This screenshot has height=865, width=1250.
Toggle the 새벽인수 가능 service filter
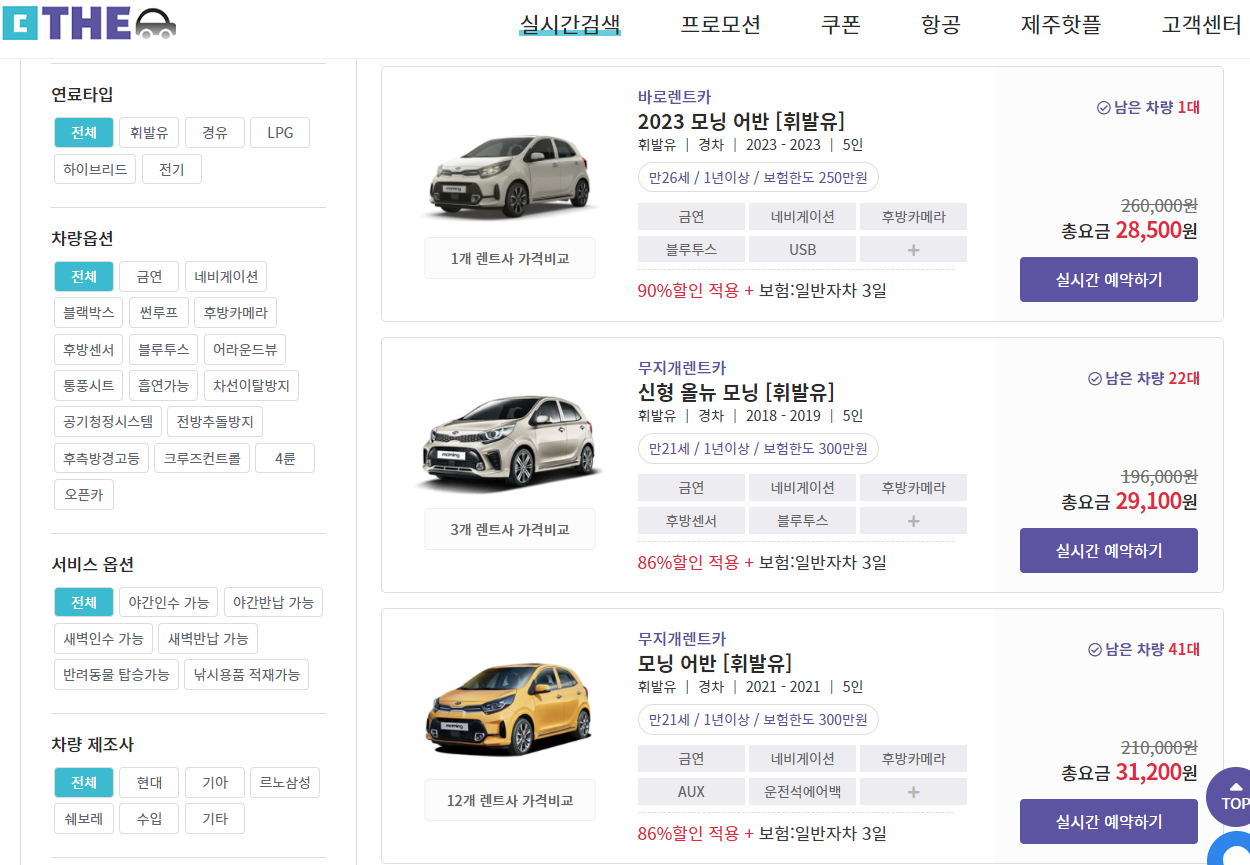click(x=103, y=638)
